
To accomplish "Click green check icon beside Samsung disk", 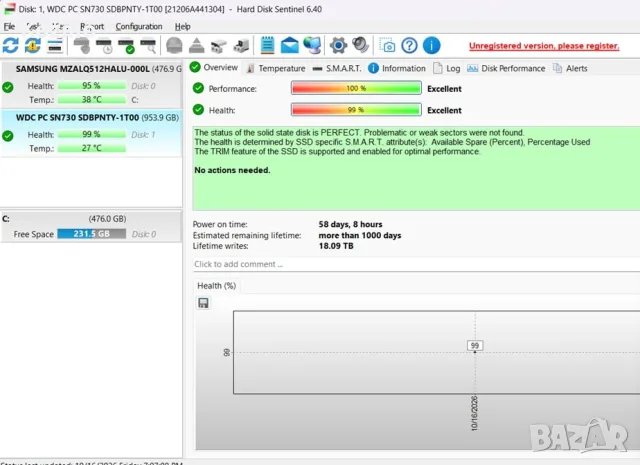I will tap(8, 87).
